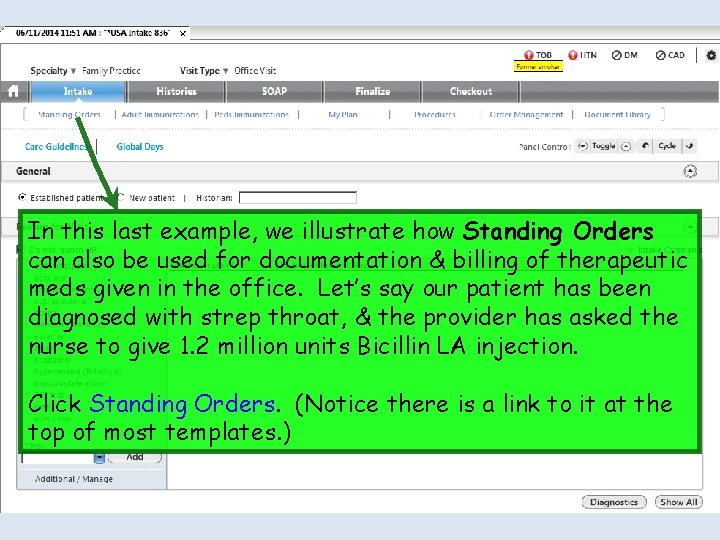Select the 06/11/2014 USA Intake document tab
Screen dimensions: 720x540
92,33
